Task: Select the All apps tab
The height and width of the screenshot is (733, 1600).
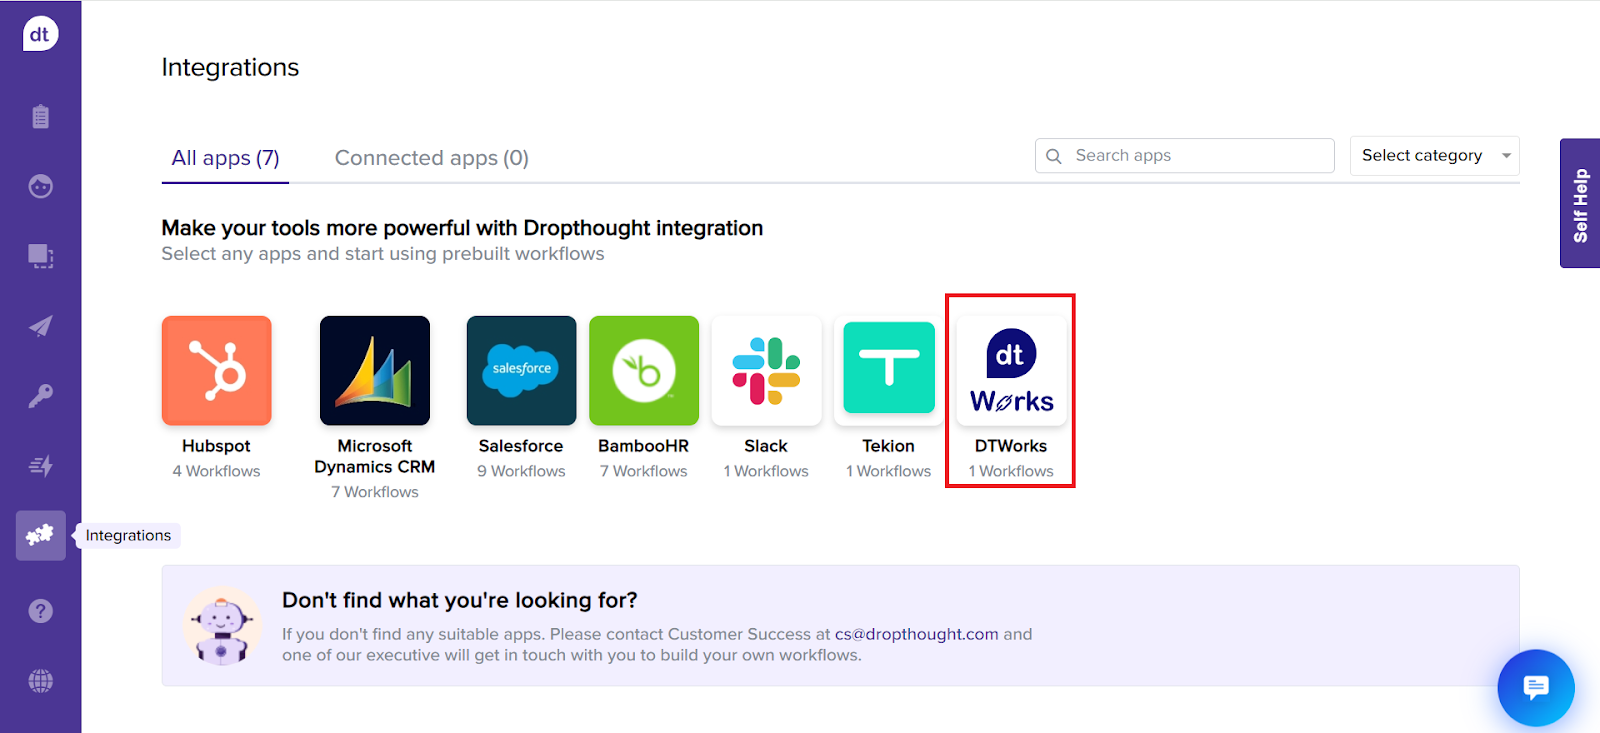Action: pyautogui.click(x=225, y=158)
